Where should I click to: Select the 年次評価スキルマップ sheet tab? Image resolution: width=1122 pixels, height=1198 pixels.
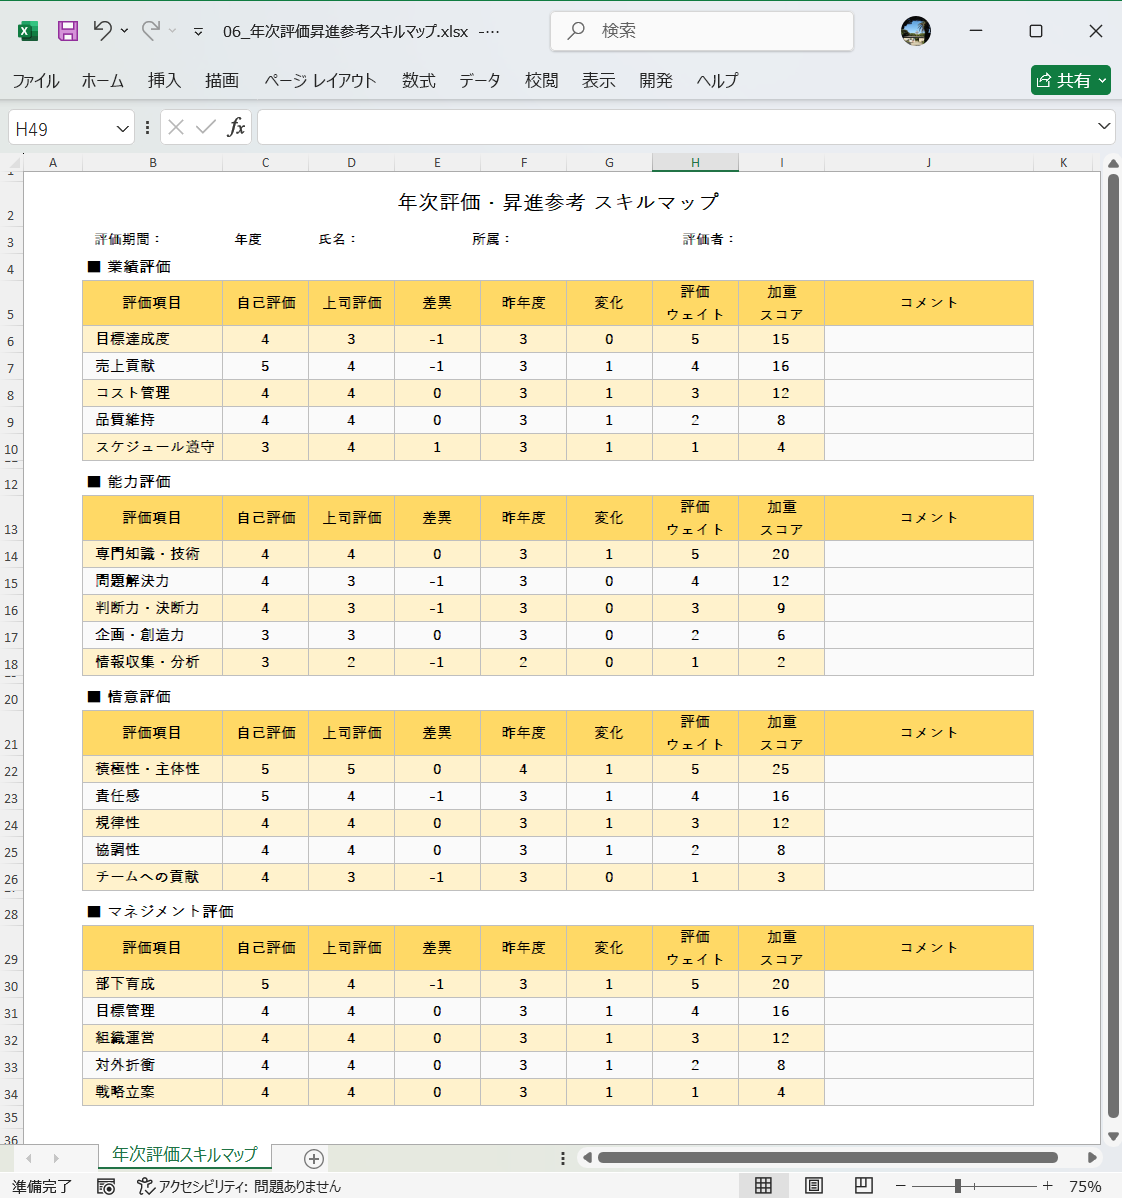tap(184, 1154)
